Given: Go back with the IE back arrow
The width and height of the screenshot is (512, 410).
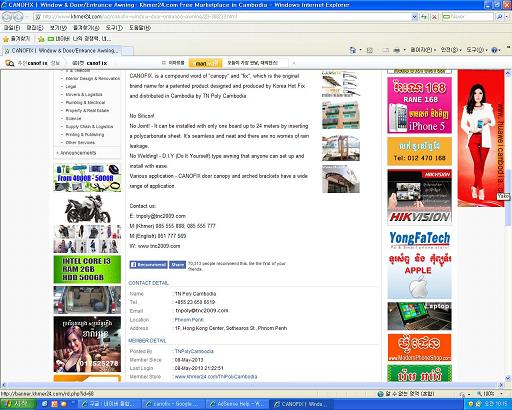Looking at the screenshot, I should coord(7,16).
